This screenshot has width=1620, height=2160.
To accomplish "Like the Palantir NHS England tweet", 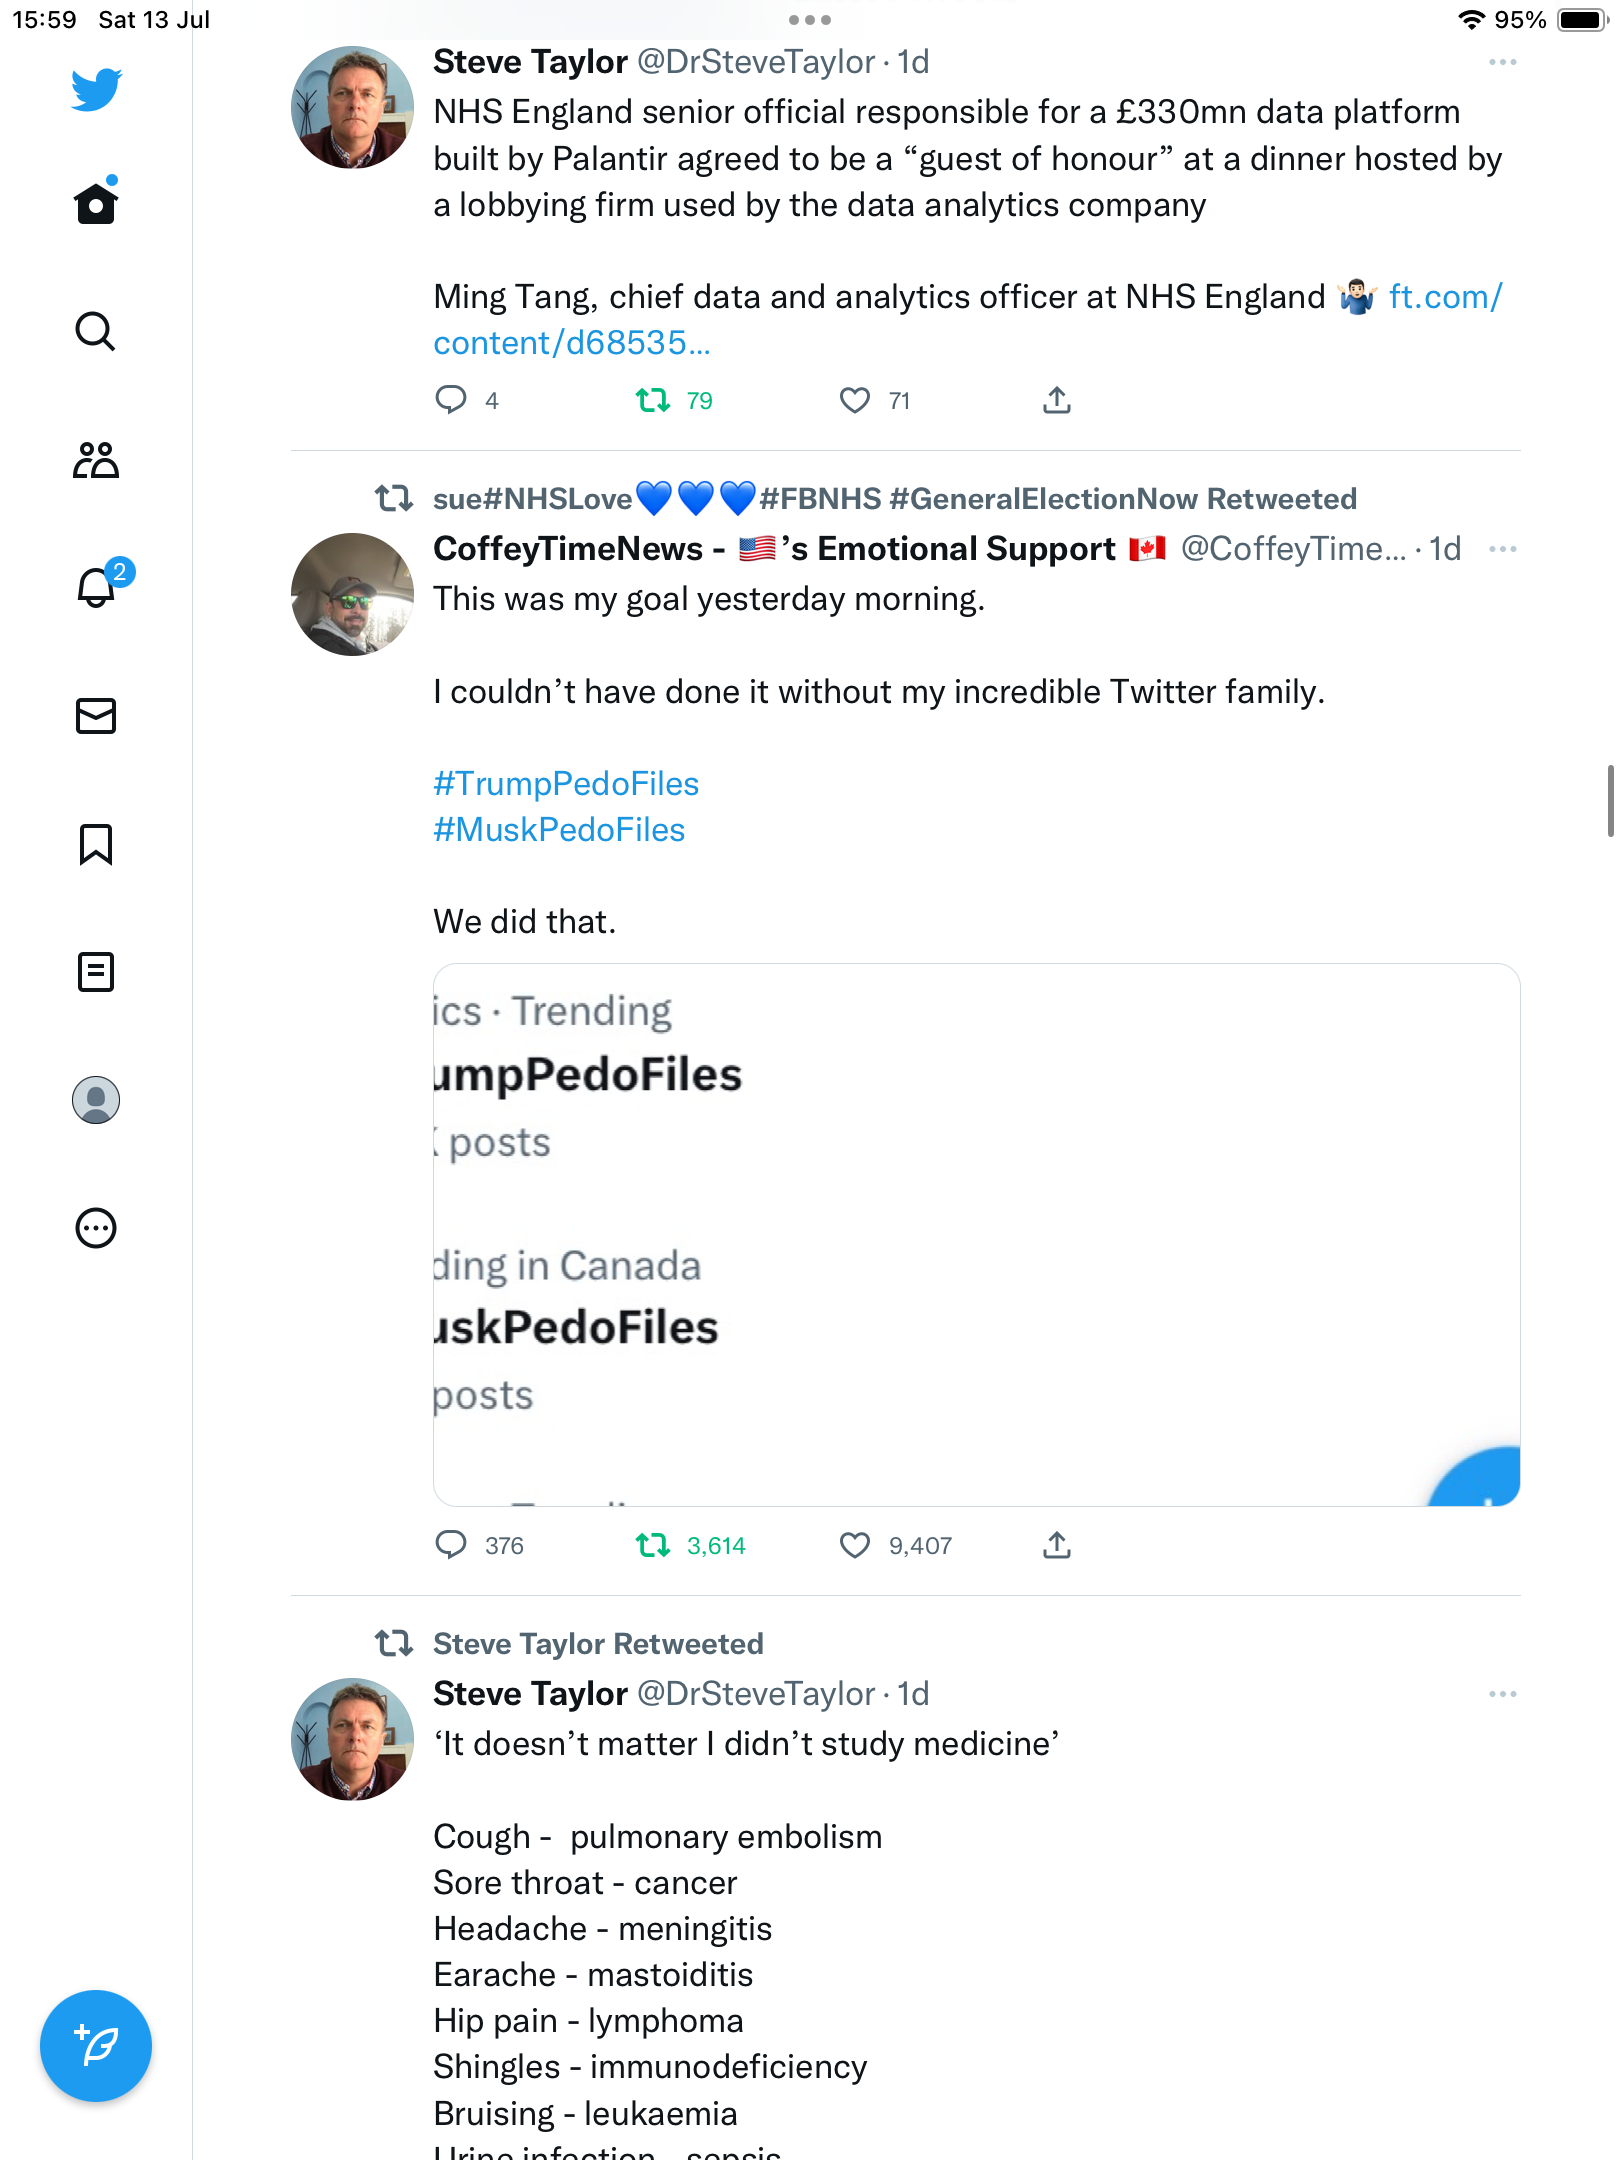I will point(855,401).
